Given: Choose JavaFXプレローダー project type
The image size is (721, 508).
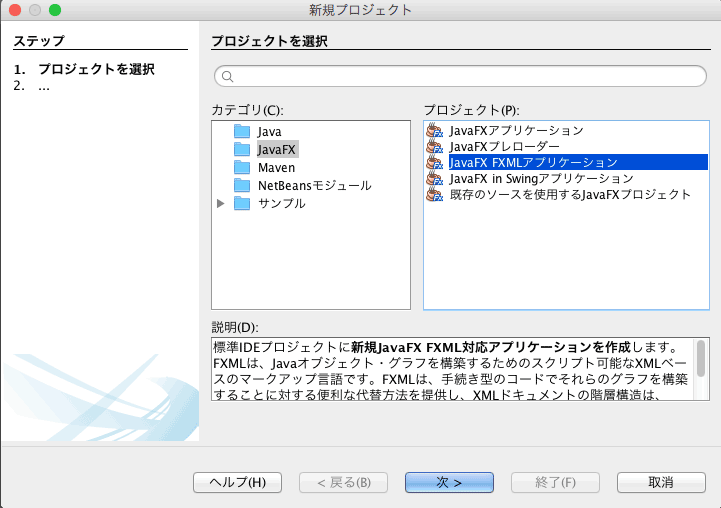Looking at the screenshot, I should tap(504, 147).
